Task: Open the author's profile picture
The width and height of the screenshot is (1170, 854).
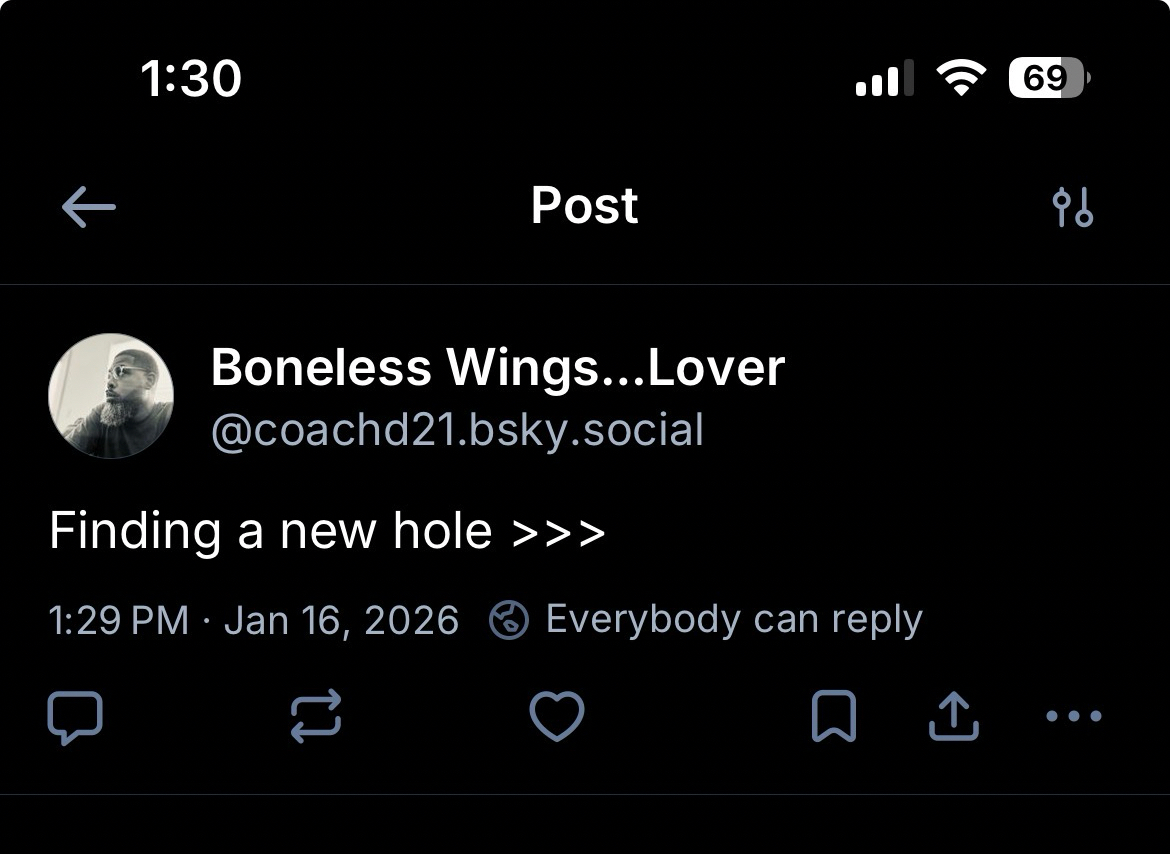Action: 111,396
